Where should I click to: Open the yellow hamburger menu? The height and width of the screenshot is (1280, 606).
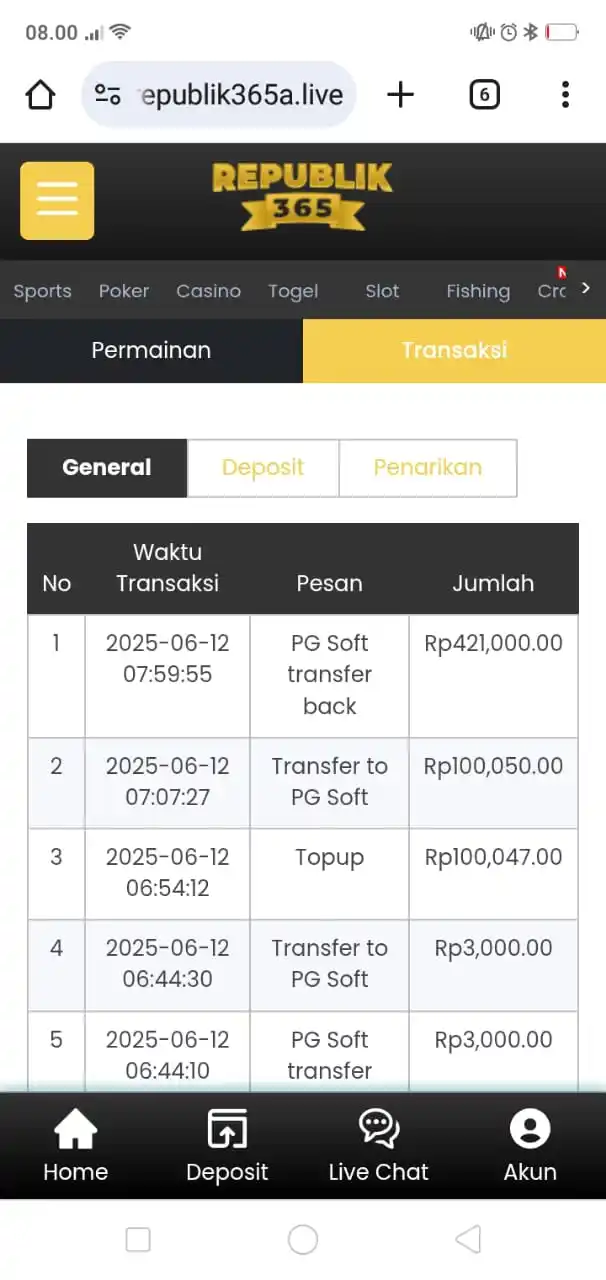(x=57, y=201)
